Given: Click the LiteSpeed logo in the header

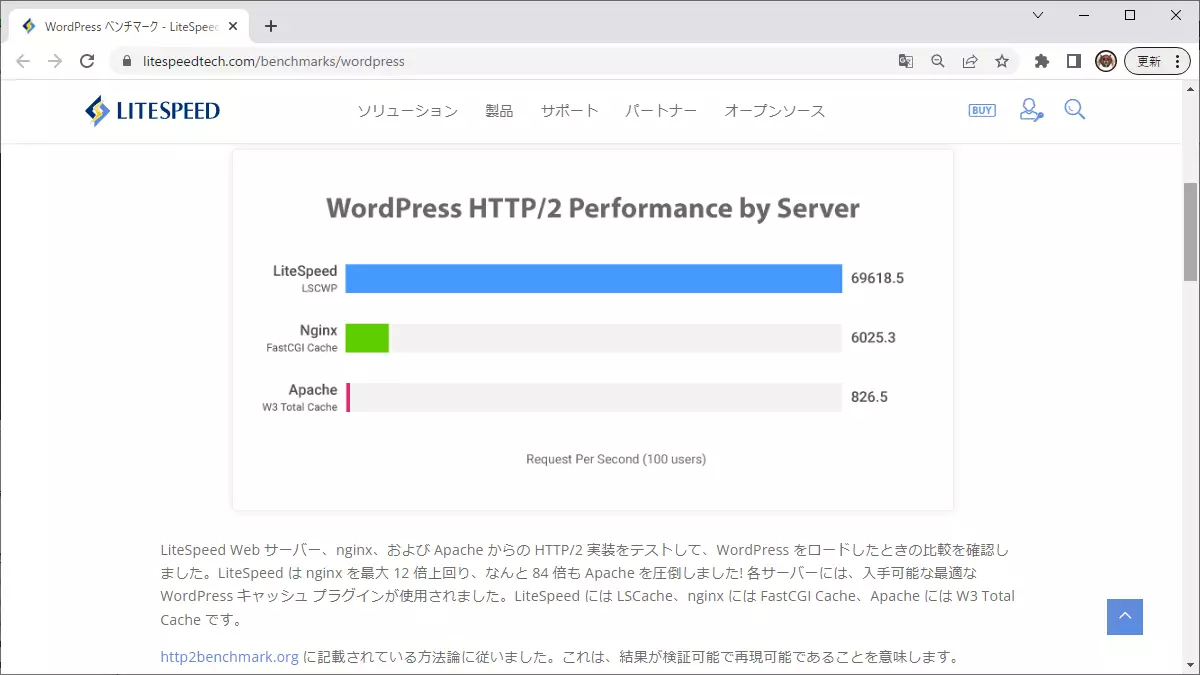Looking at the screenshot, I should [x=152, y=111].
